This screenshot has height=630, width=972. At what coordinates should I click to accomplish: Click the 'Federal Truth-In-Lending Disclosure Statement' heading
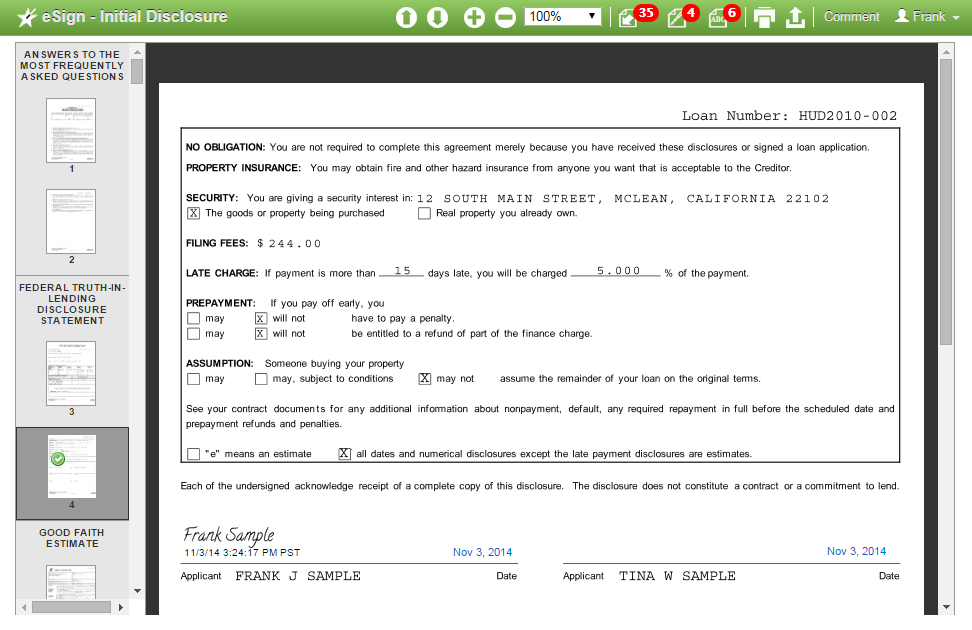[x=72, y=304]
